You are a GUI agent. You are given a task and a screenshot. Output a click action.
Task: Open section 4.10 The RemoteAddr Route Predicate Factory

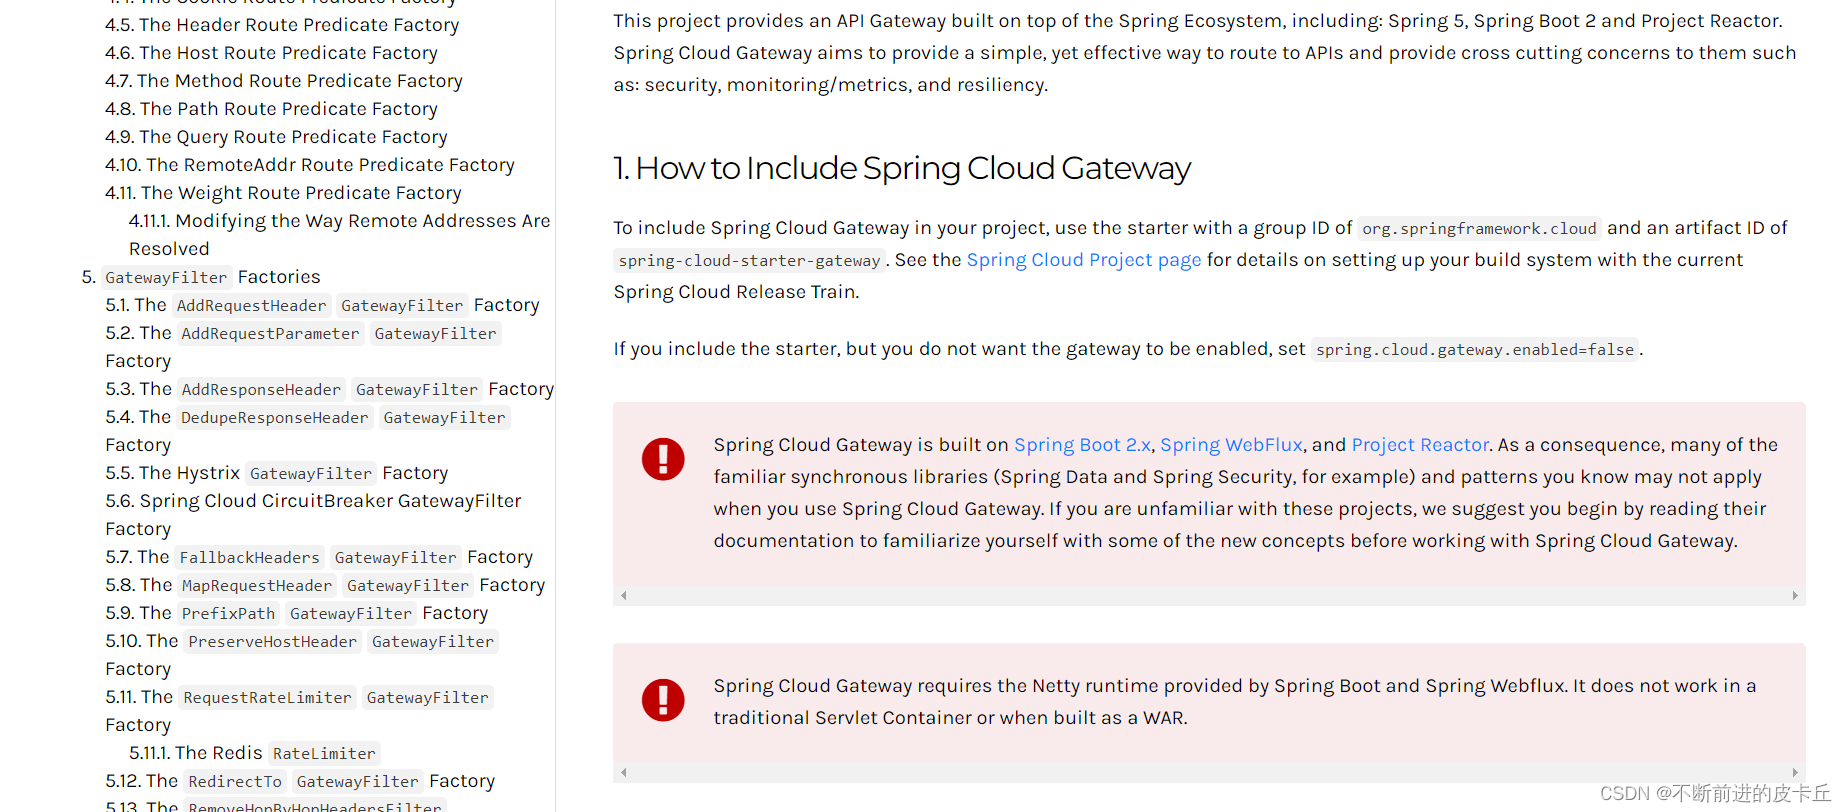(x=310, y=165)
